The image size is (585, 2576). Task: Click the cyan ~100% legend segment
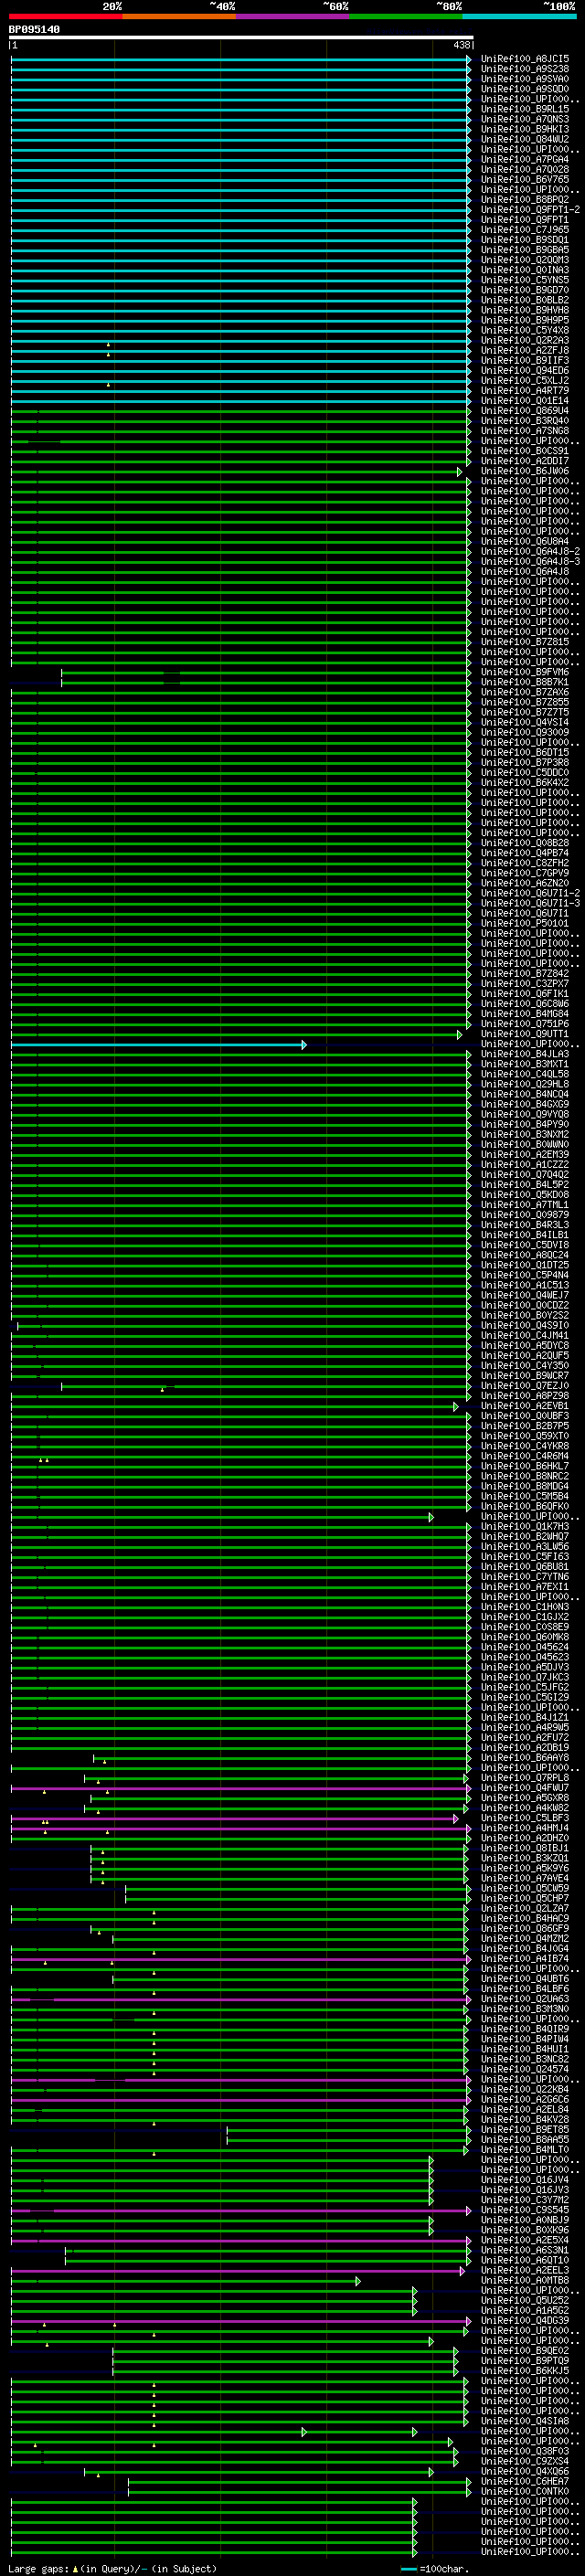click(519, 16)
